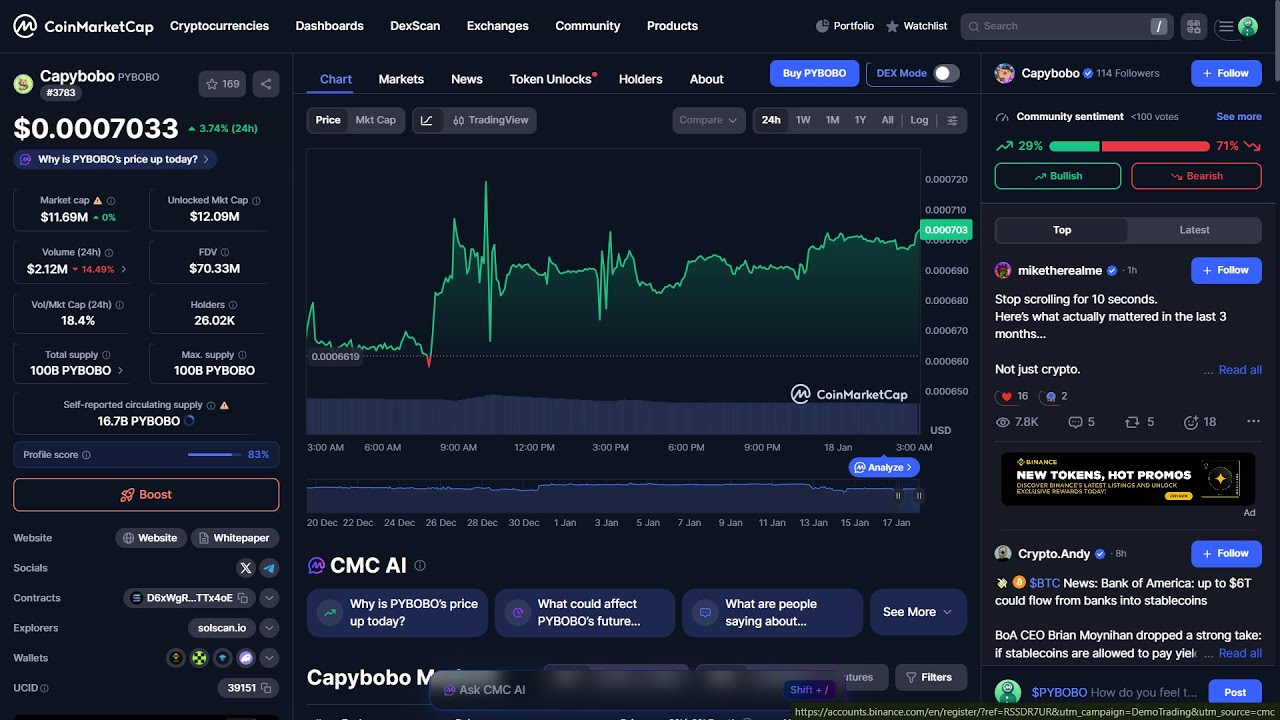Open the user avatar menu
The image size is (1280, 720).
1248,27
